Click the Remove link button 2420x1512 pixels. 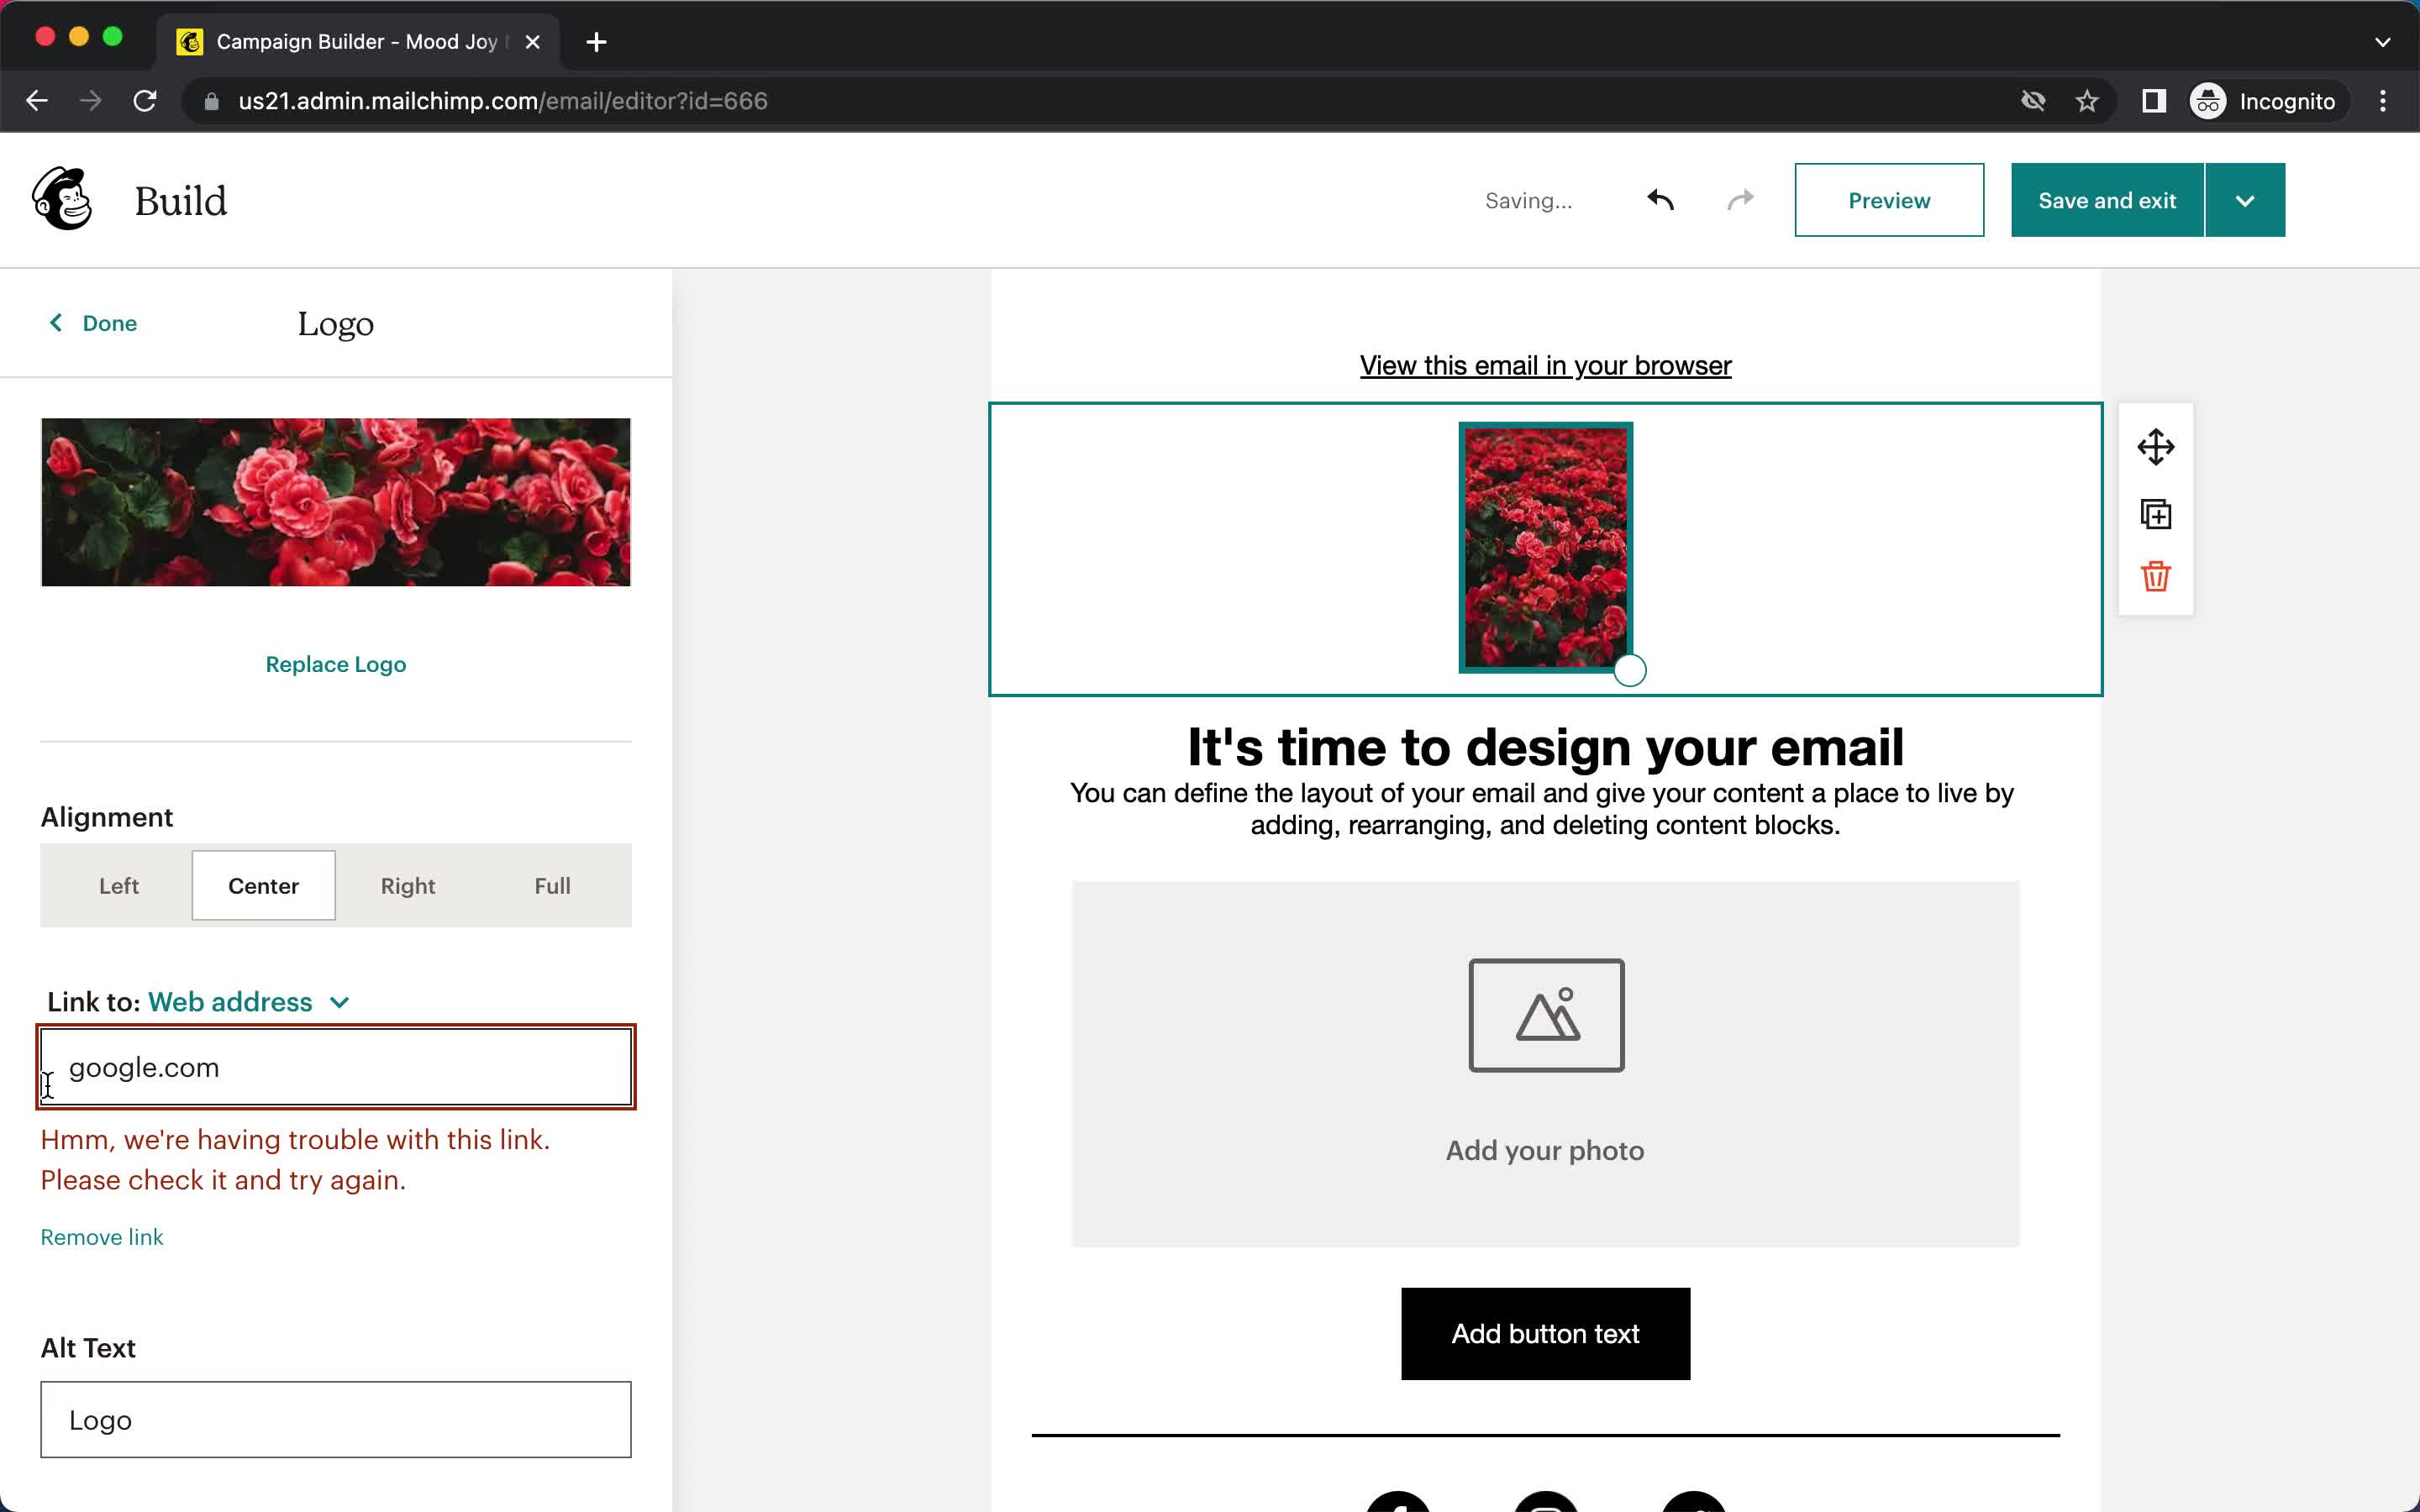[x=101, y=1236]
